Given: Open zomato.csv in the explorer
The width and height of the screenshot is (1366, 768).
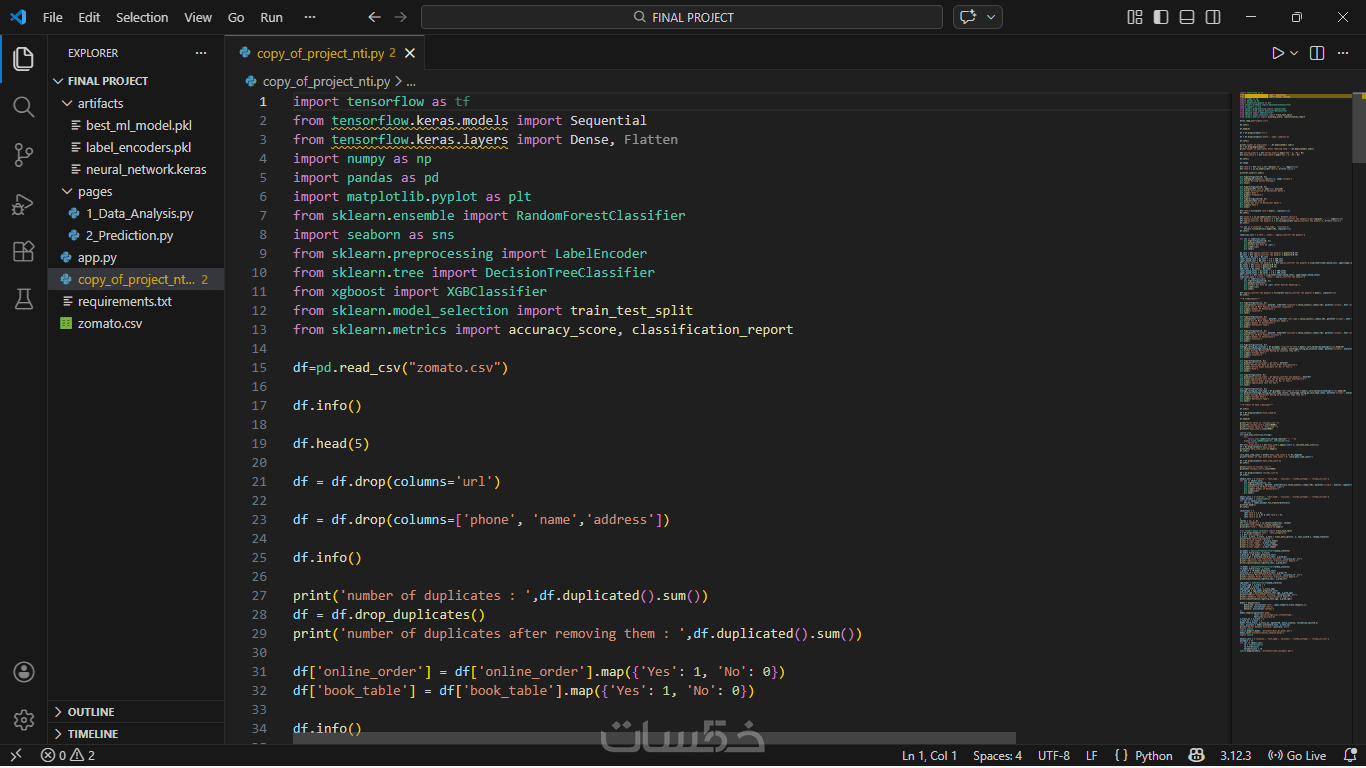Looking at the screenshot, I should pos(110,323).
